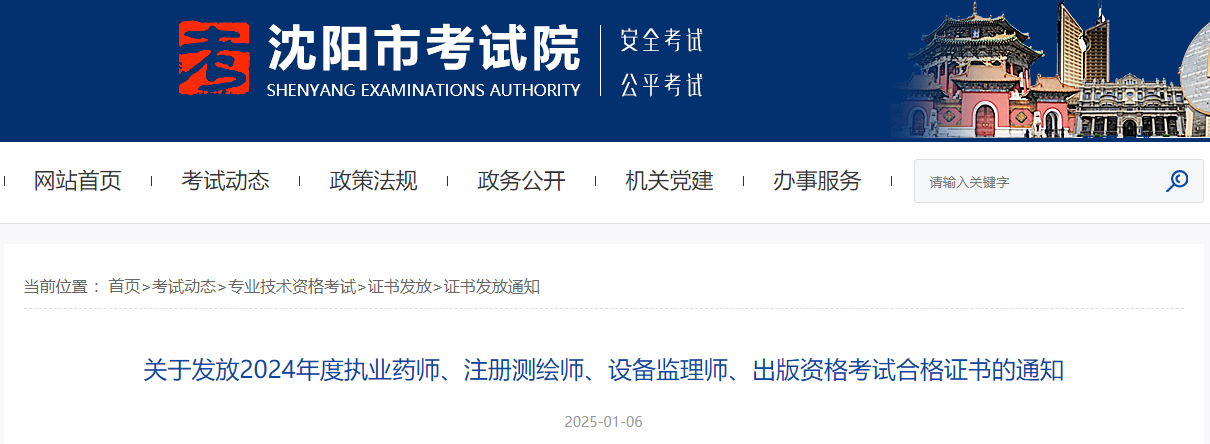Screen dimensions: 1210x444
Task: Open the 办事服务 navigation menu item
Action: pyautogui.click(x=817, y=181)
